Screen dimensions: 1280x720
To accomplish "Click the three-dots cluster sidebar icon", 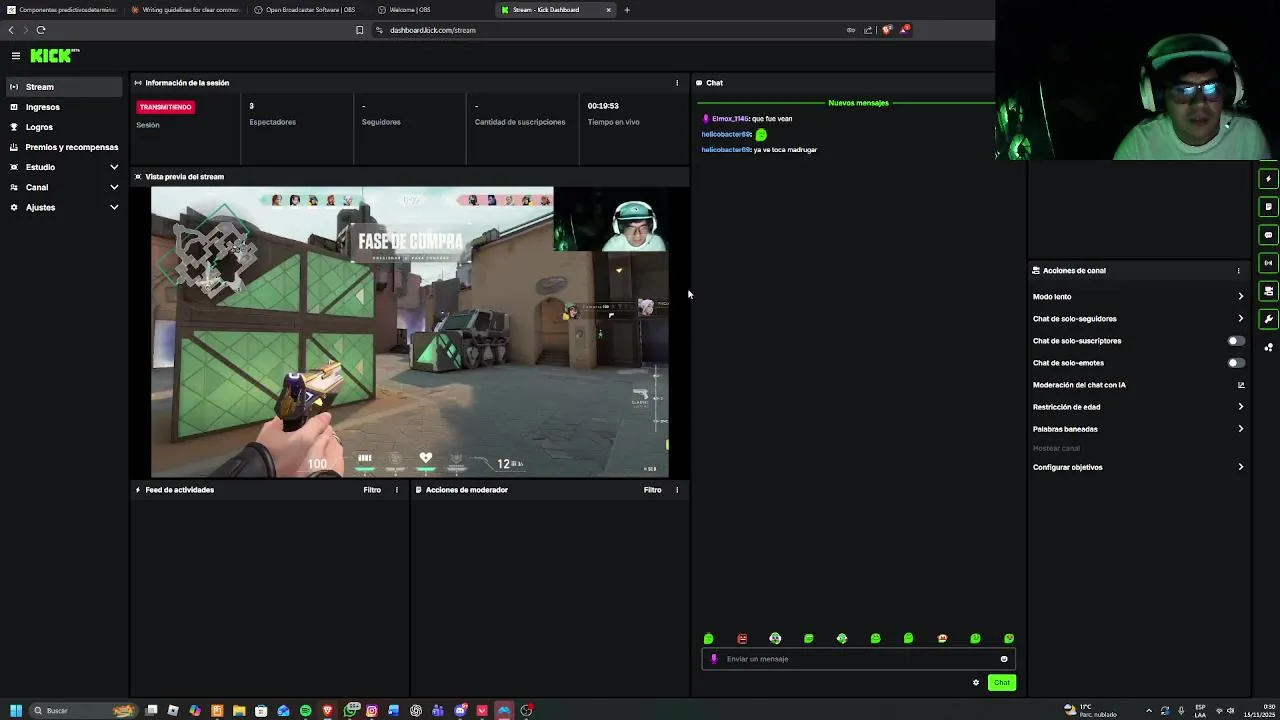I will 1268,347.
